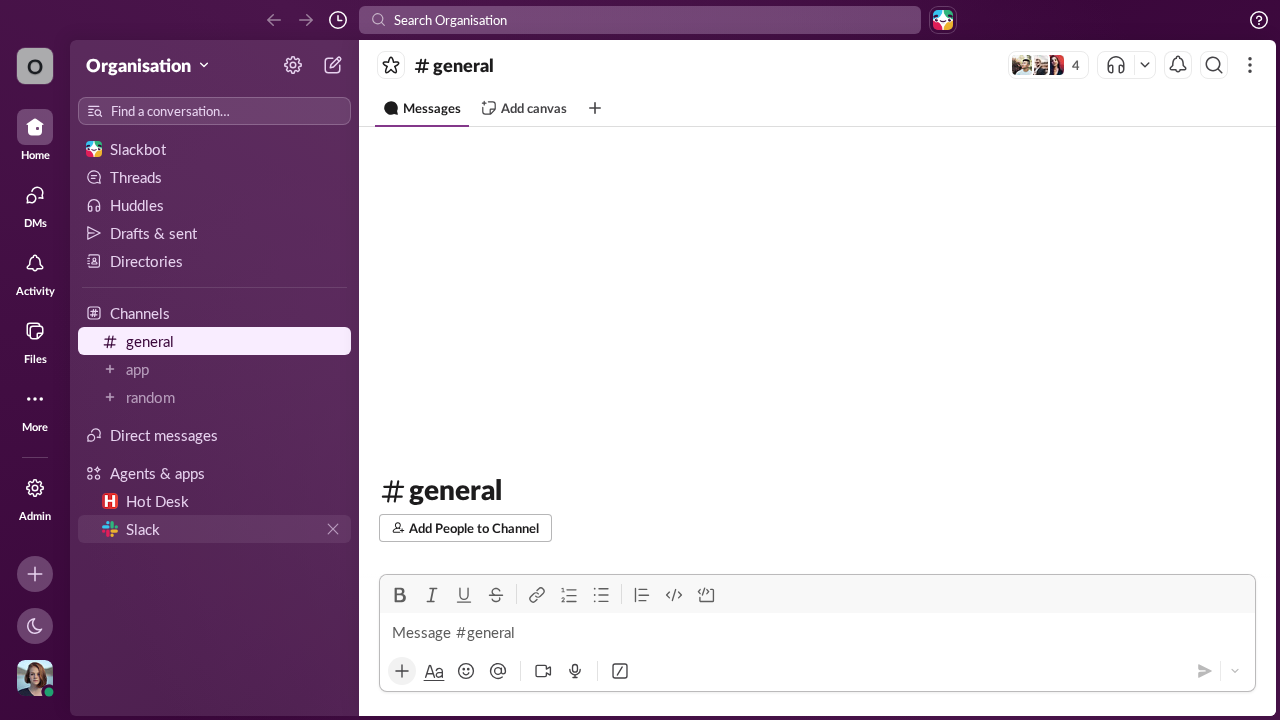
Task: Open Activity in the left rail
Action: tap(35, 271)
